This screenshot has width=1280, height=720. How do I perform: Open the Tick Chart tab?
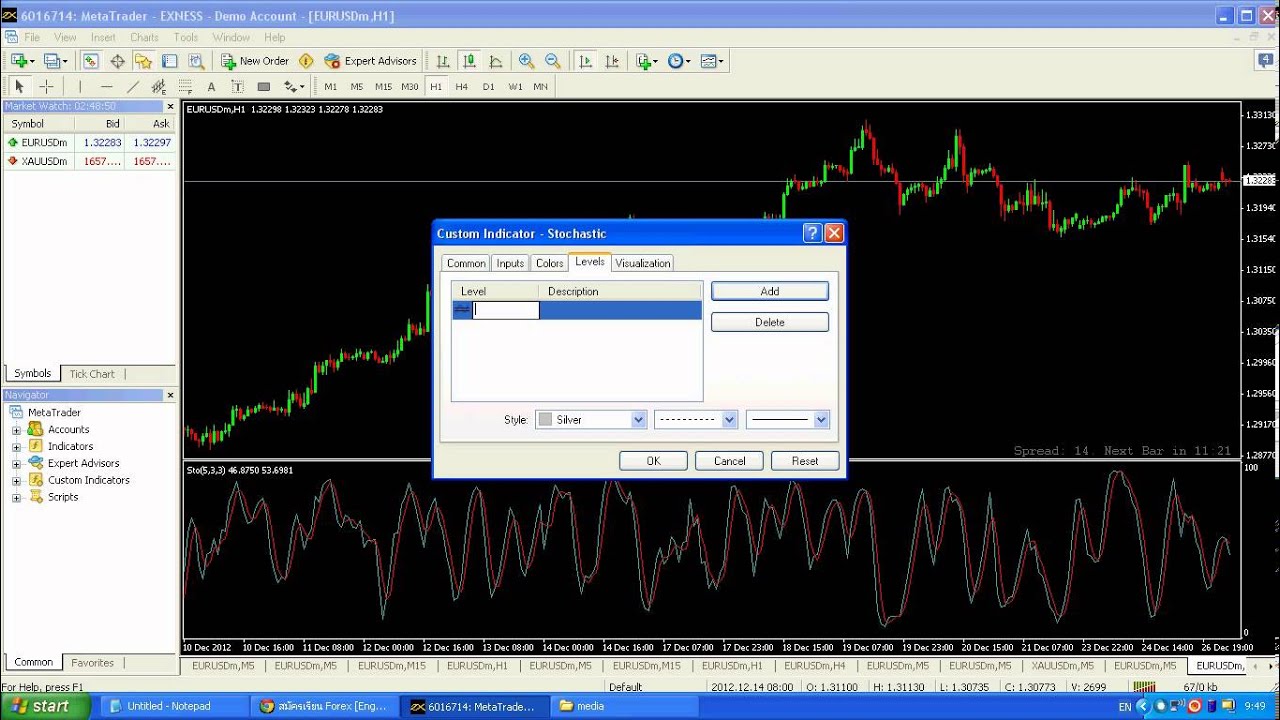(x=92, y=374)
